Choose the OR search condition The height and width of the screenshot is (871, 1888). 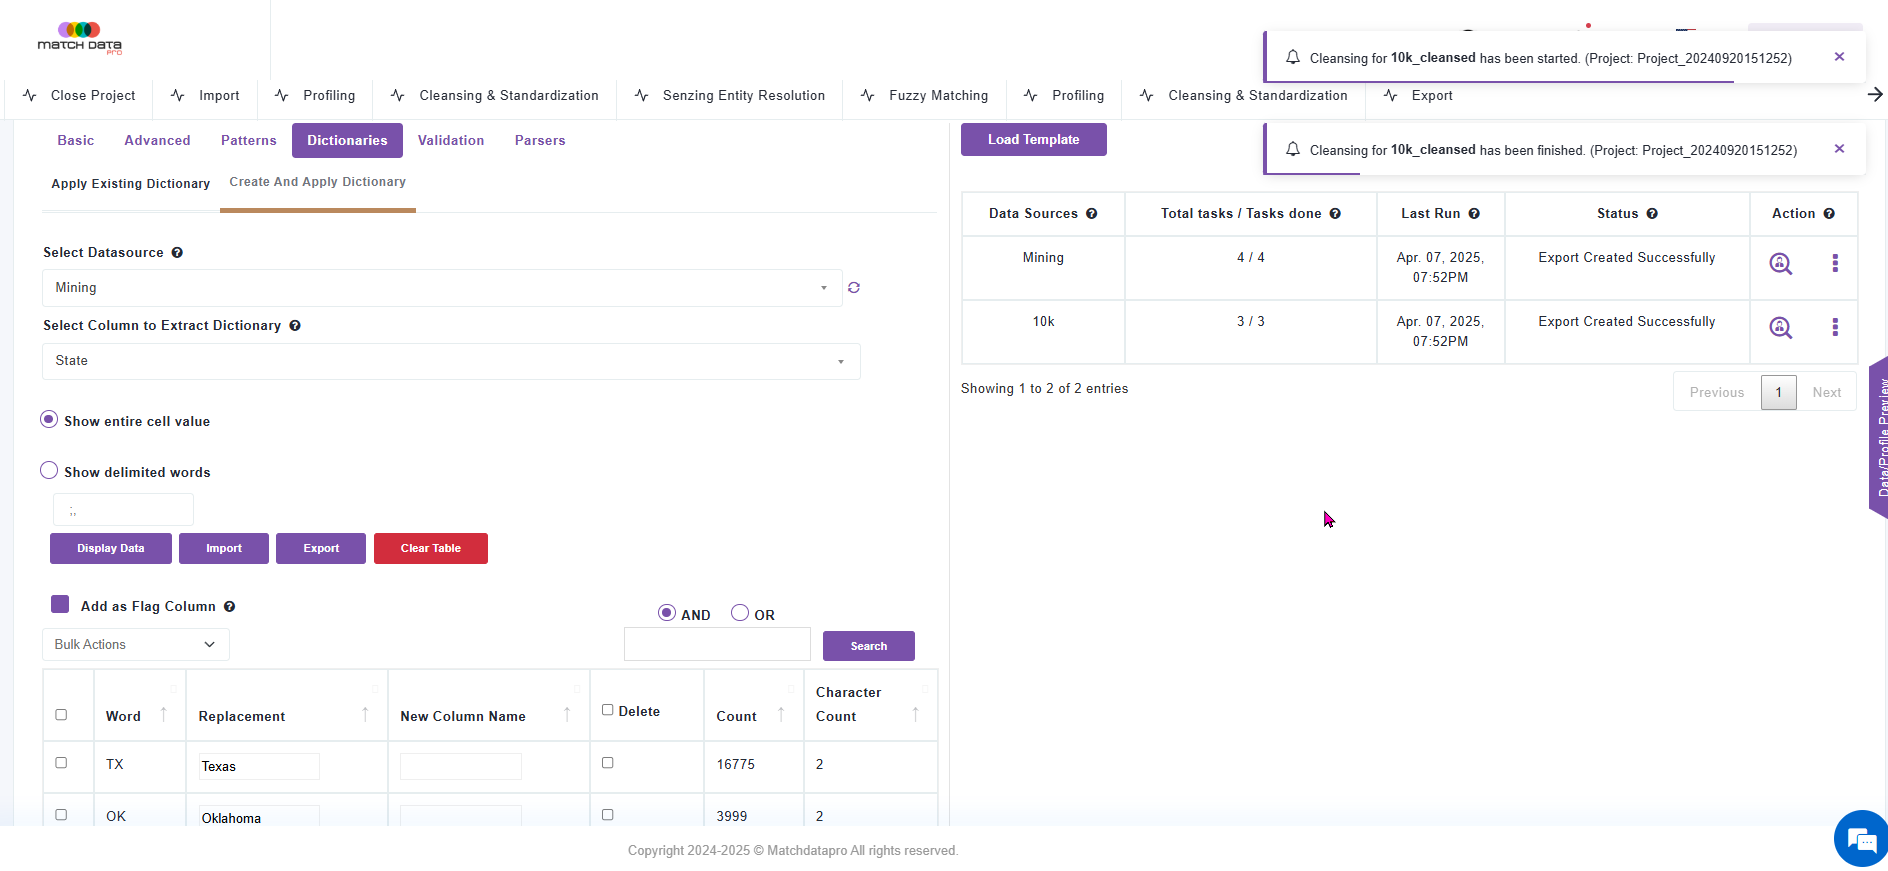(x=740, y=613)
